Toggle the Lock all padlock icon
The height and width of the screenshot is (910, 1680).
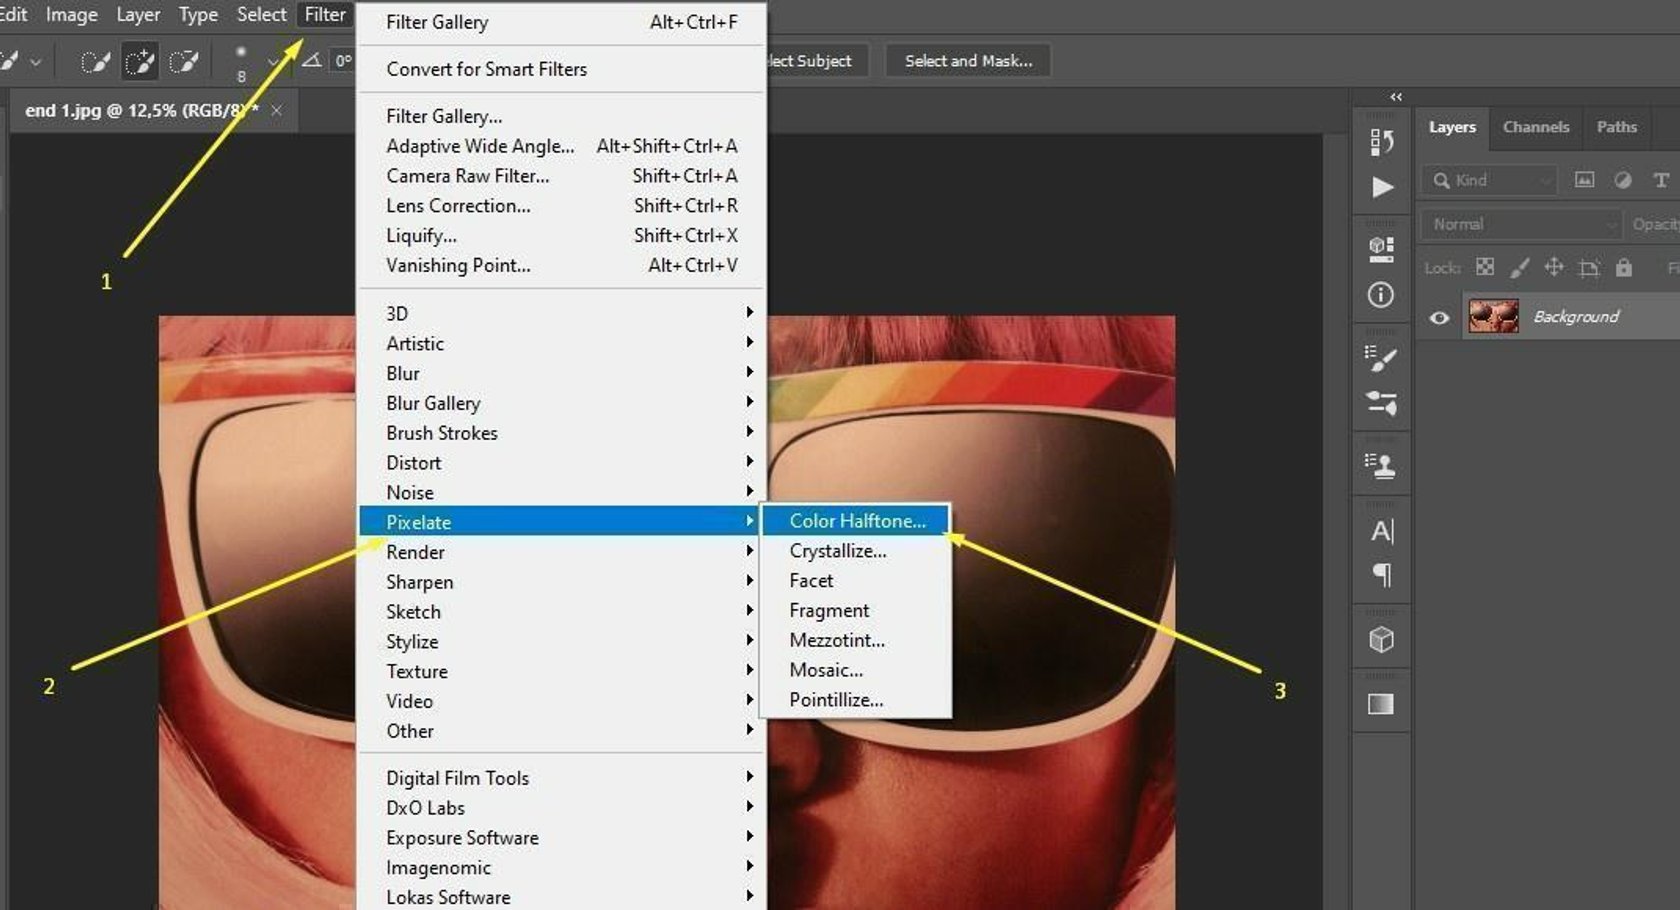point(1624,267)
